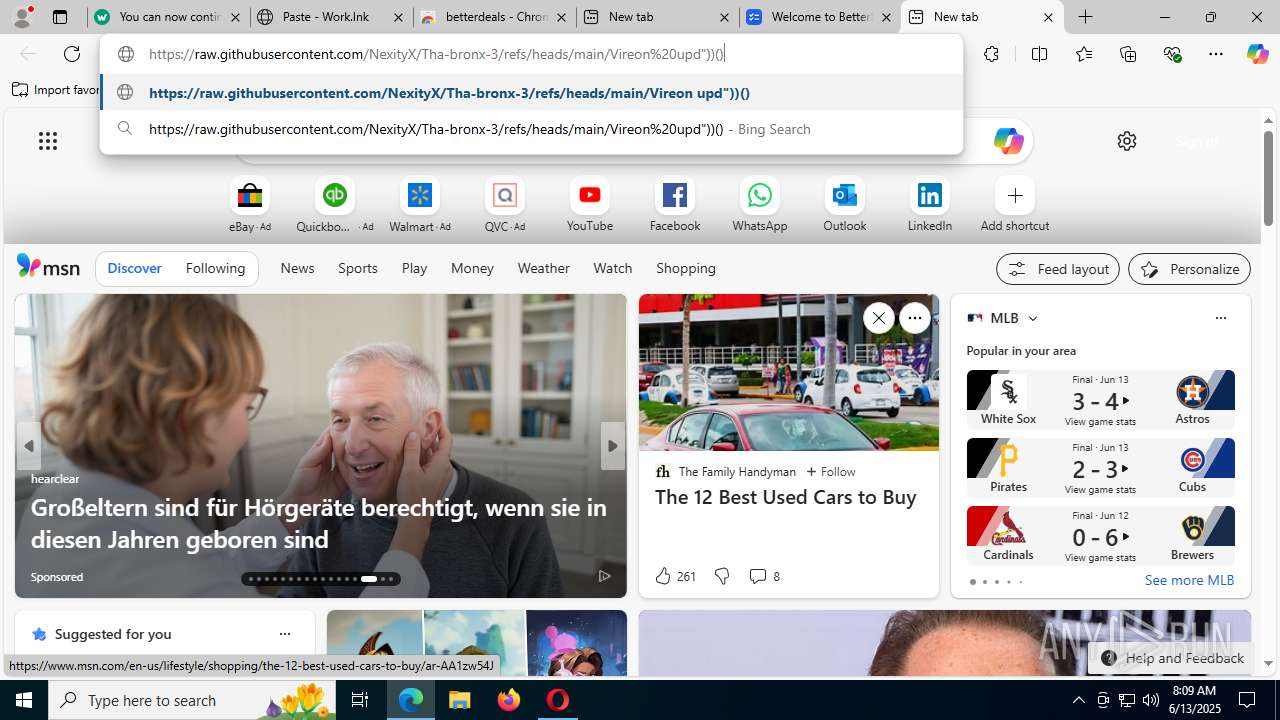Viewport: 1280px width, 720px height.
Task: Open the Walmart shortcut tile
Action: pyautogui.click(x=419, y=204)
